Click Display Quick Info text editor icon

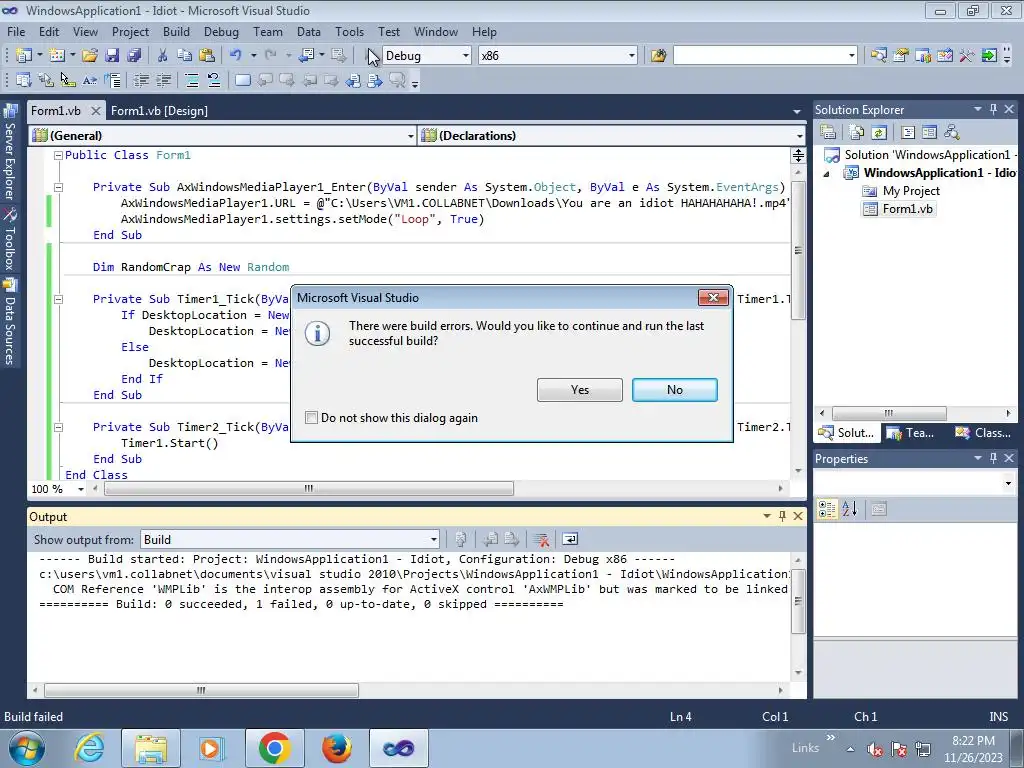point(68,80)
